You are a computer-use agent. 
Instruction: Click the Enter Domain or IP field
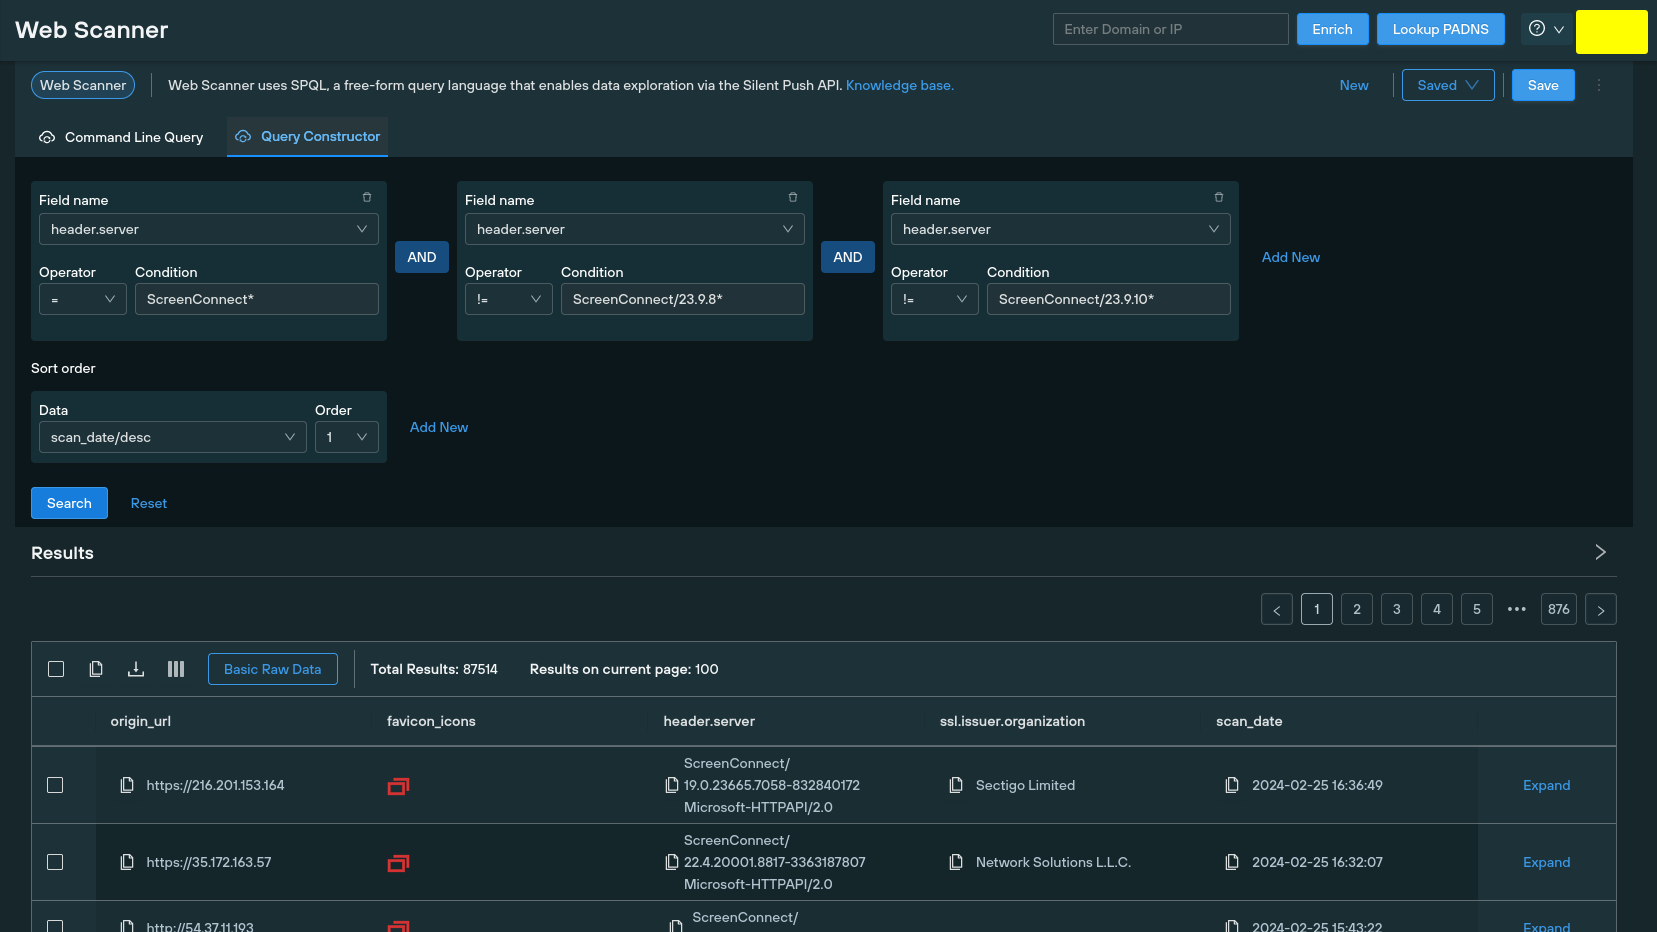pyautogui.click(x=1170, y=29)
